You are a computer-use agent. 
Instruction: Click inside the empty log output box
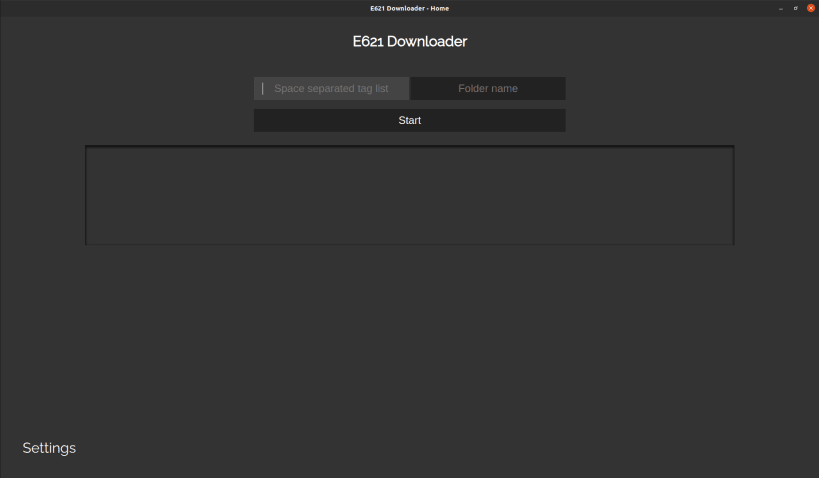point(410,195)
